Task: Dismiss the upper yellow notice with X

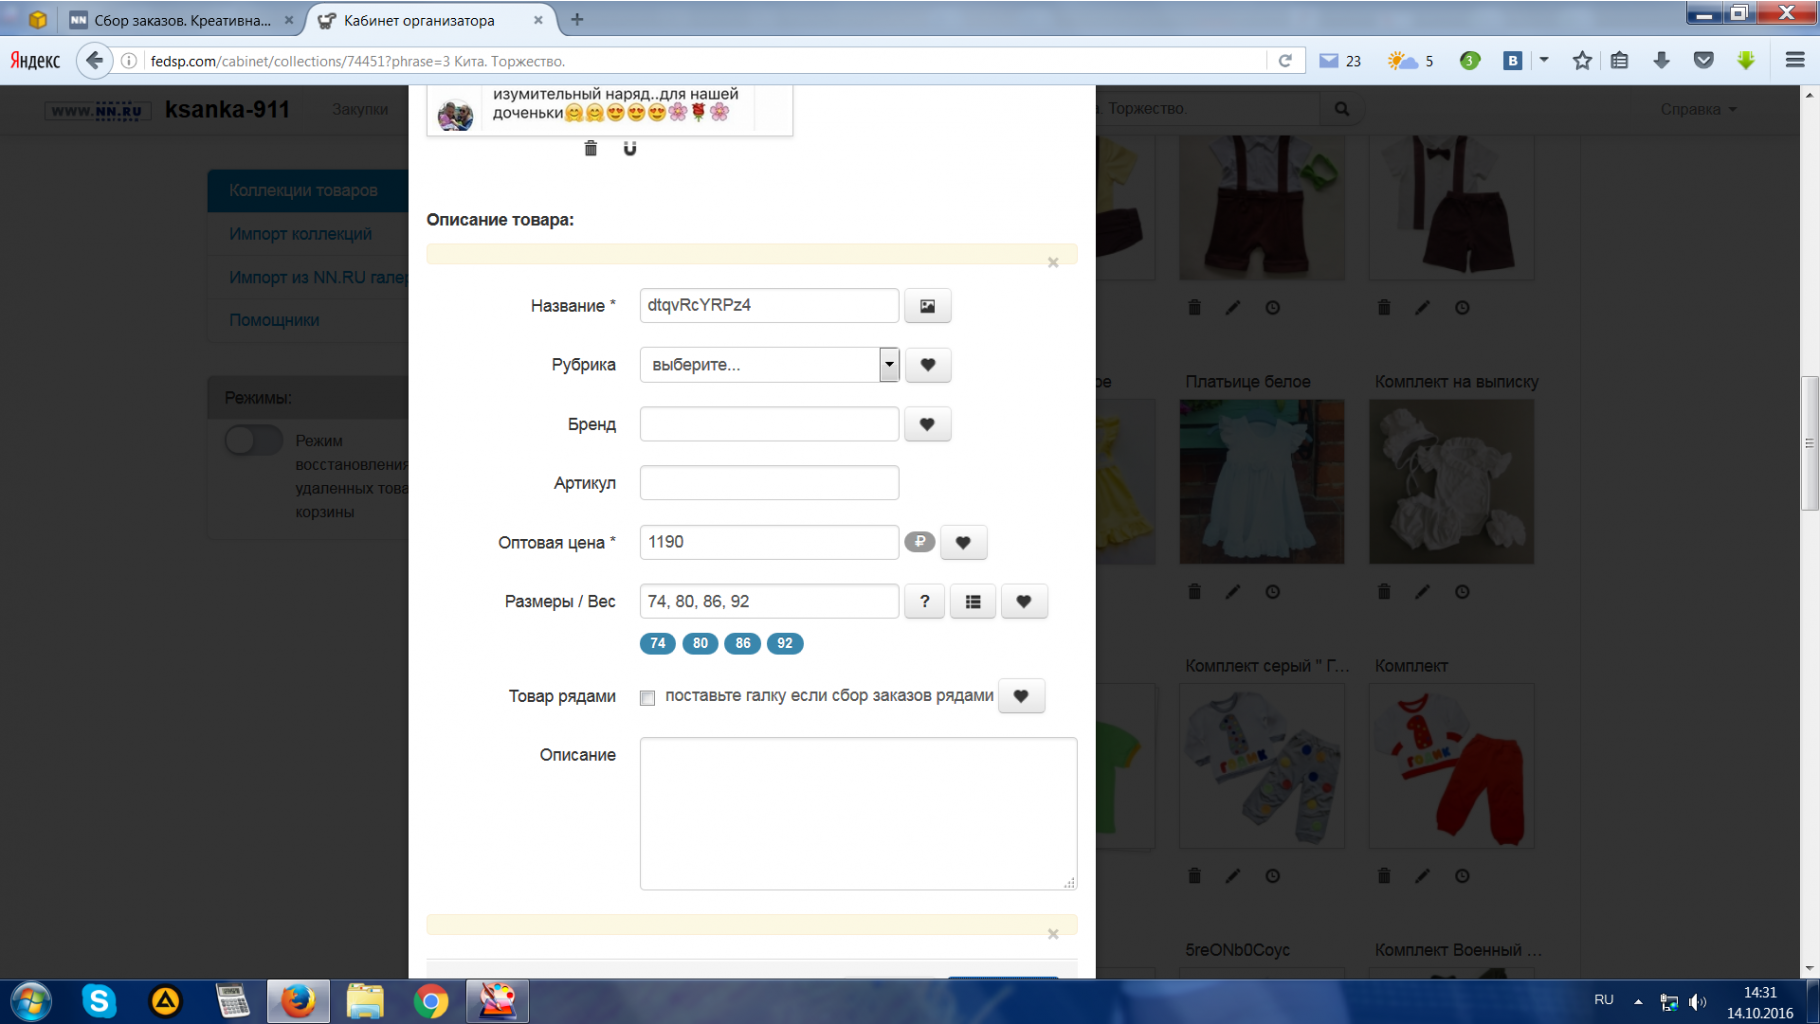Action: 1053,263
